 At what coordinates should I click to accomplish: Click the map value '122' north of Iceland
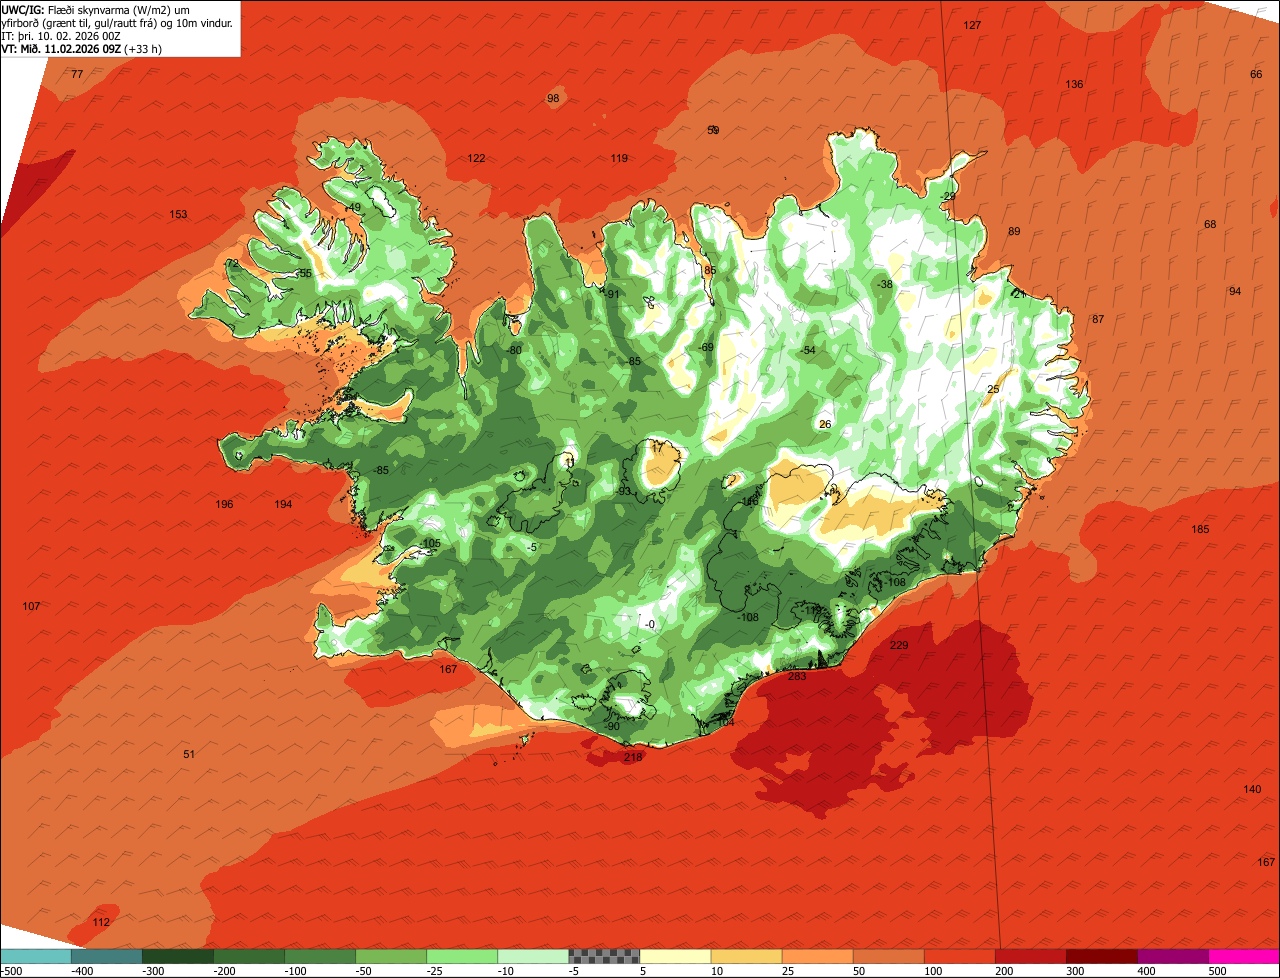point(476,159)
